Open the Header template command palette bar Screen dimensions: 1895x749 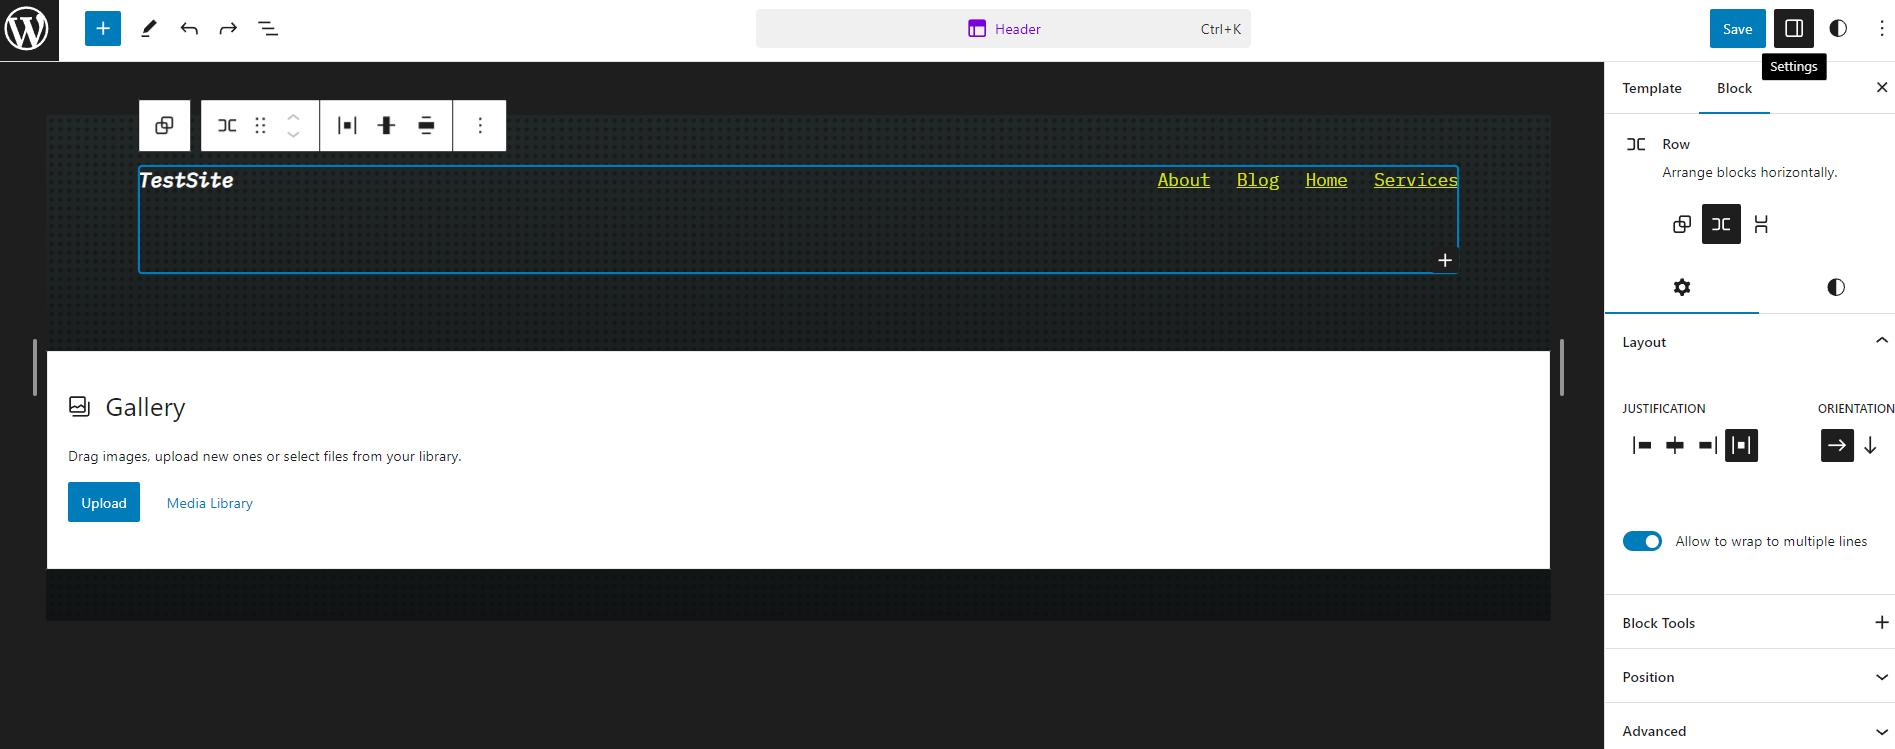[x=1003, y=29]
